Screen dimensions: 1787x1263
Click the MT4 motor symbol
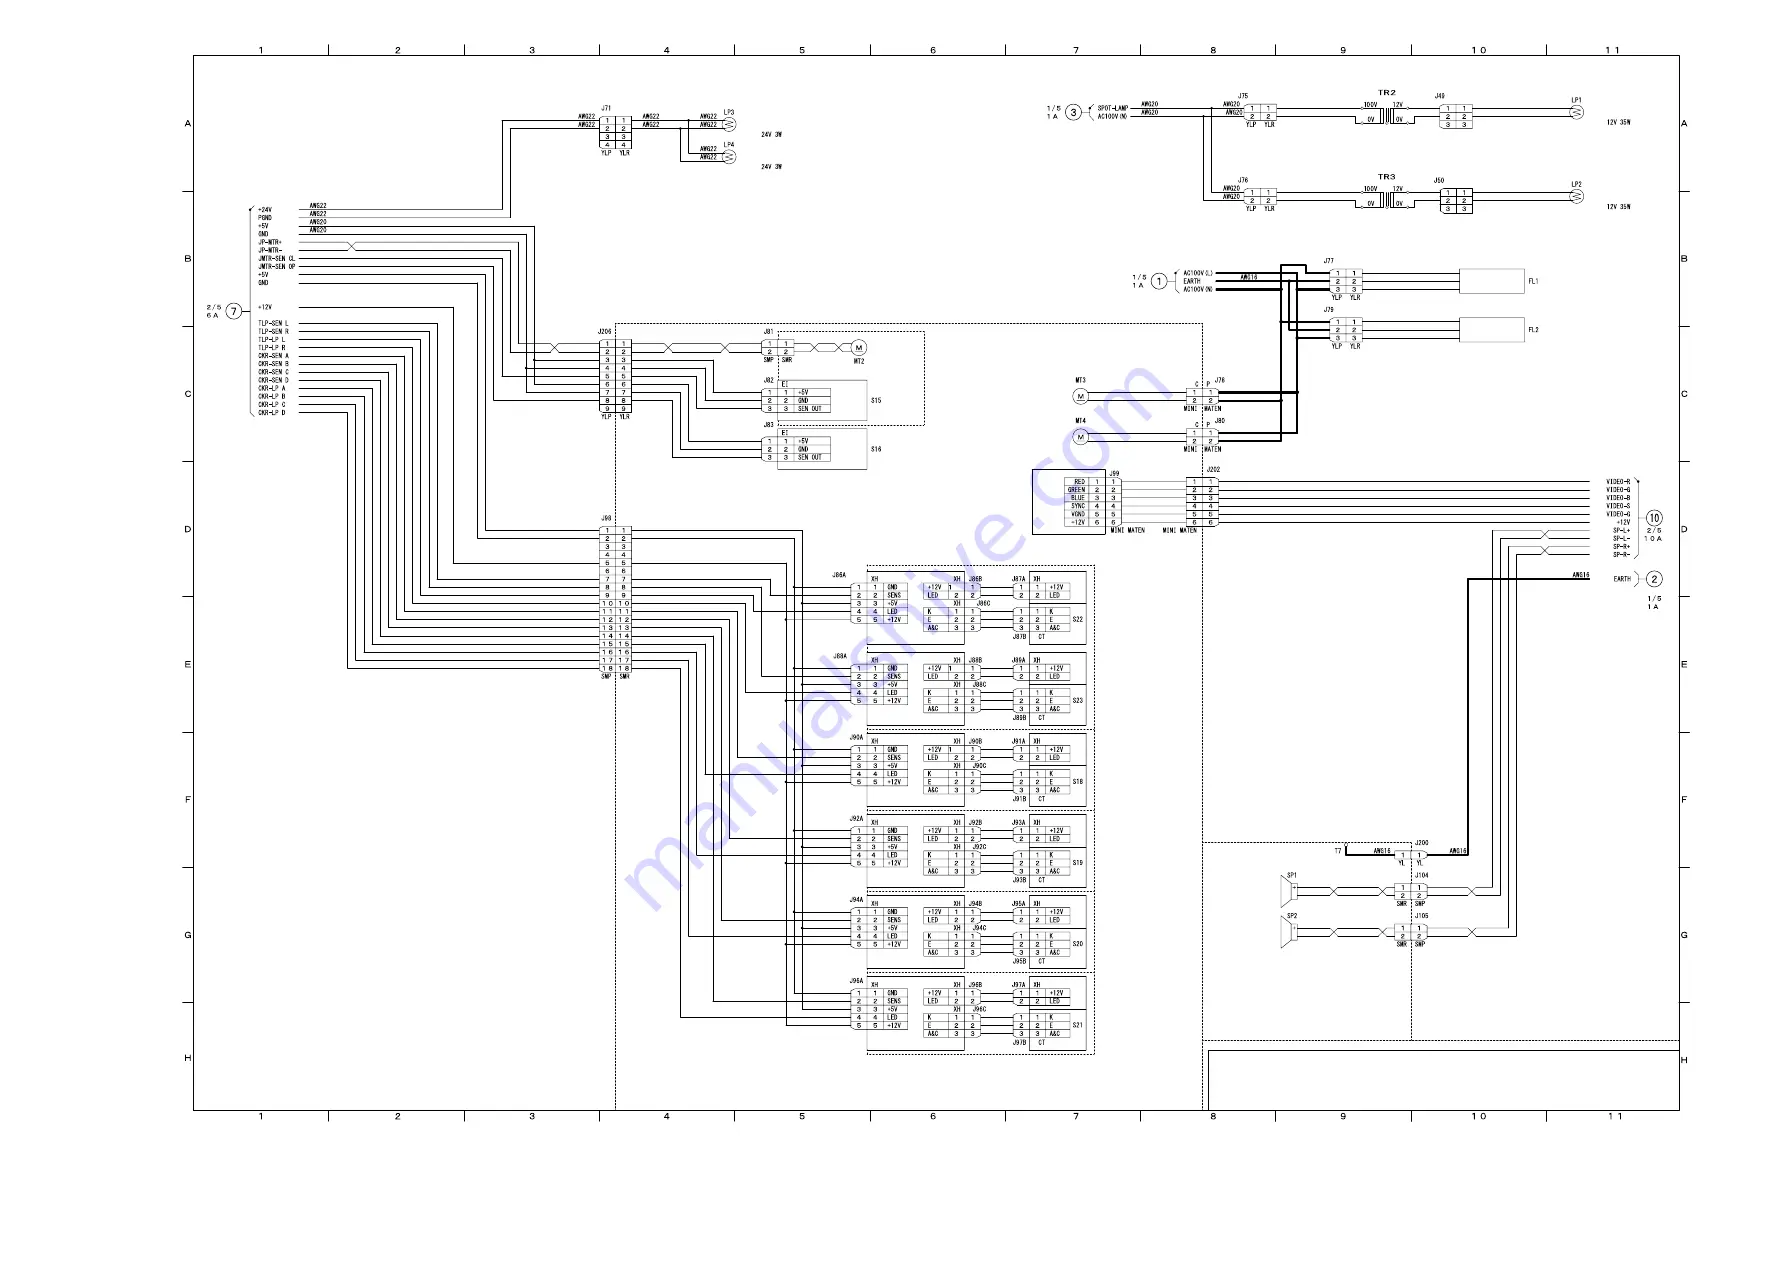click(x=1080, y=437)
